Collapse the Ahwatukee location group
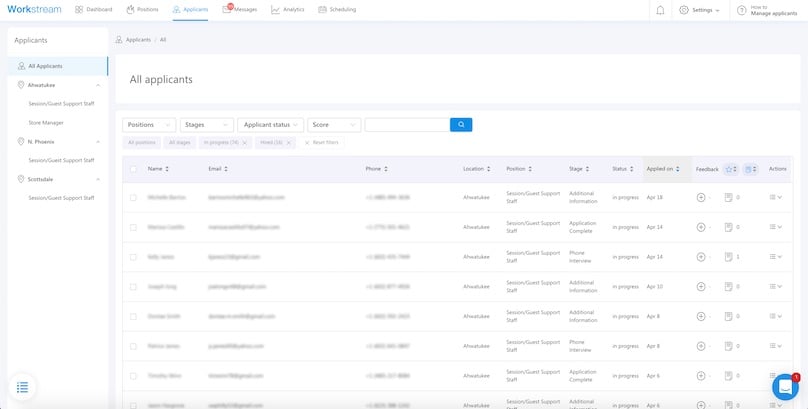Viewport: 808px width, 409px height. 98,86
